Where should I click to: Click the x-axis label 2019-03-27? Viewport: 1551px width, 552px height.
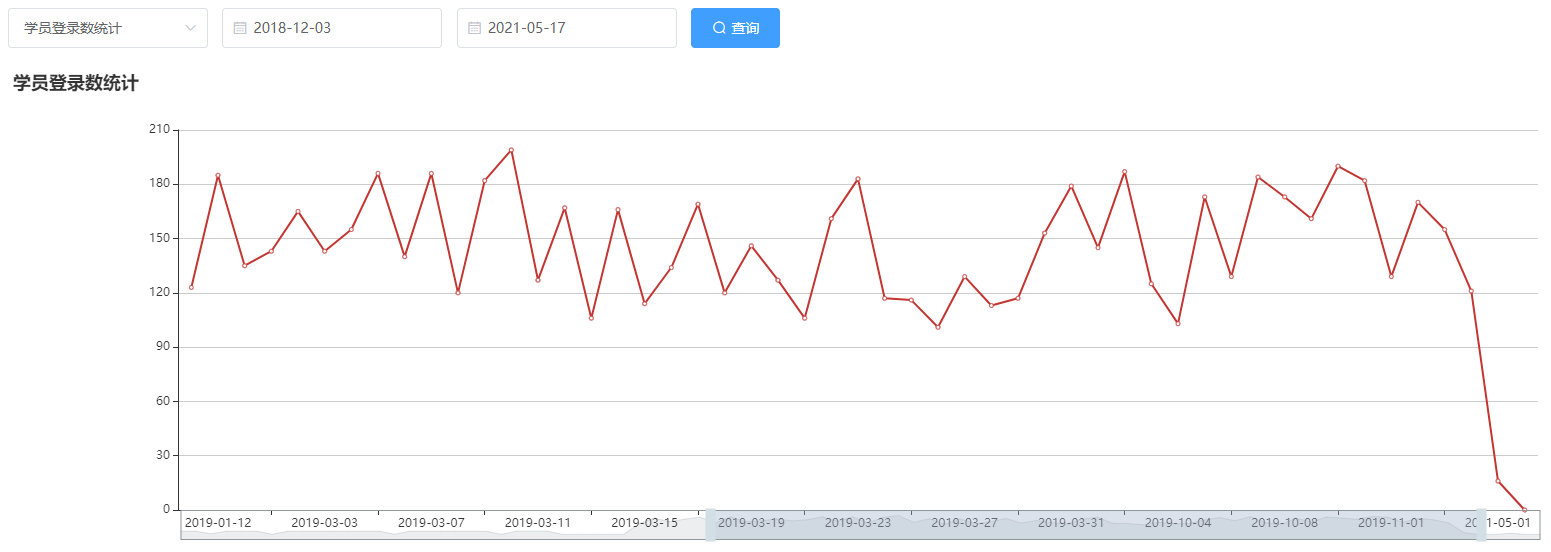point(964,523)
